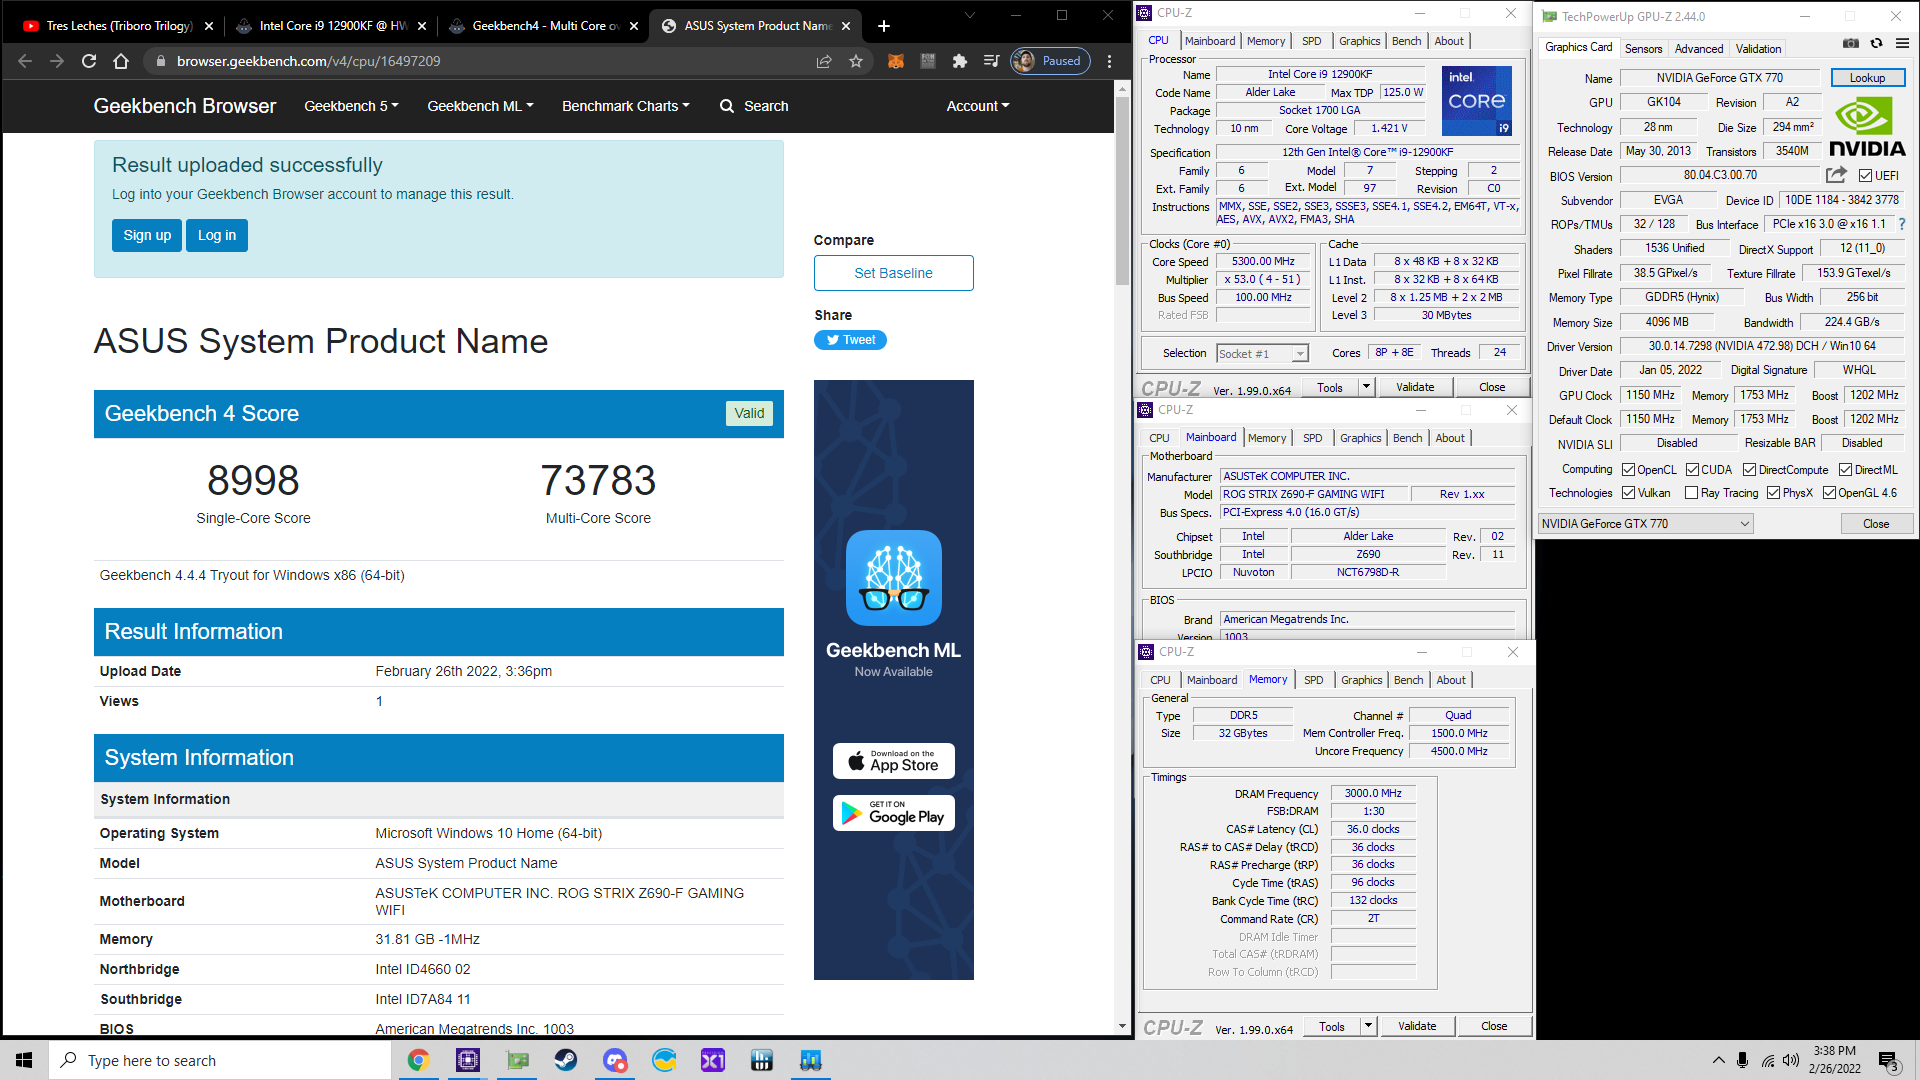Toggle the CUDA checkbox
The image size is (1920, 1080).
click(1692, 470)
